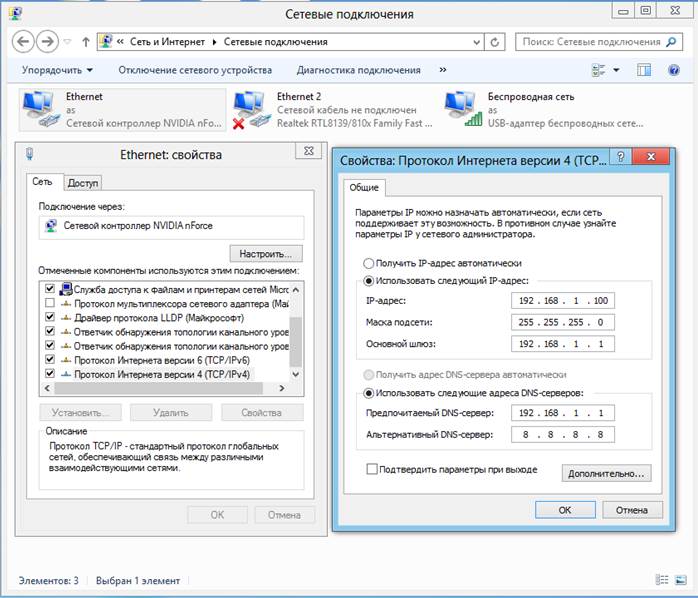Uncheck Протокол Интернета версии 6 (TCP/IPv6)

click(x=50, y=359)
